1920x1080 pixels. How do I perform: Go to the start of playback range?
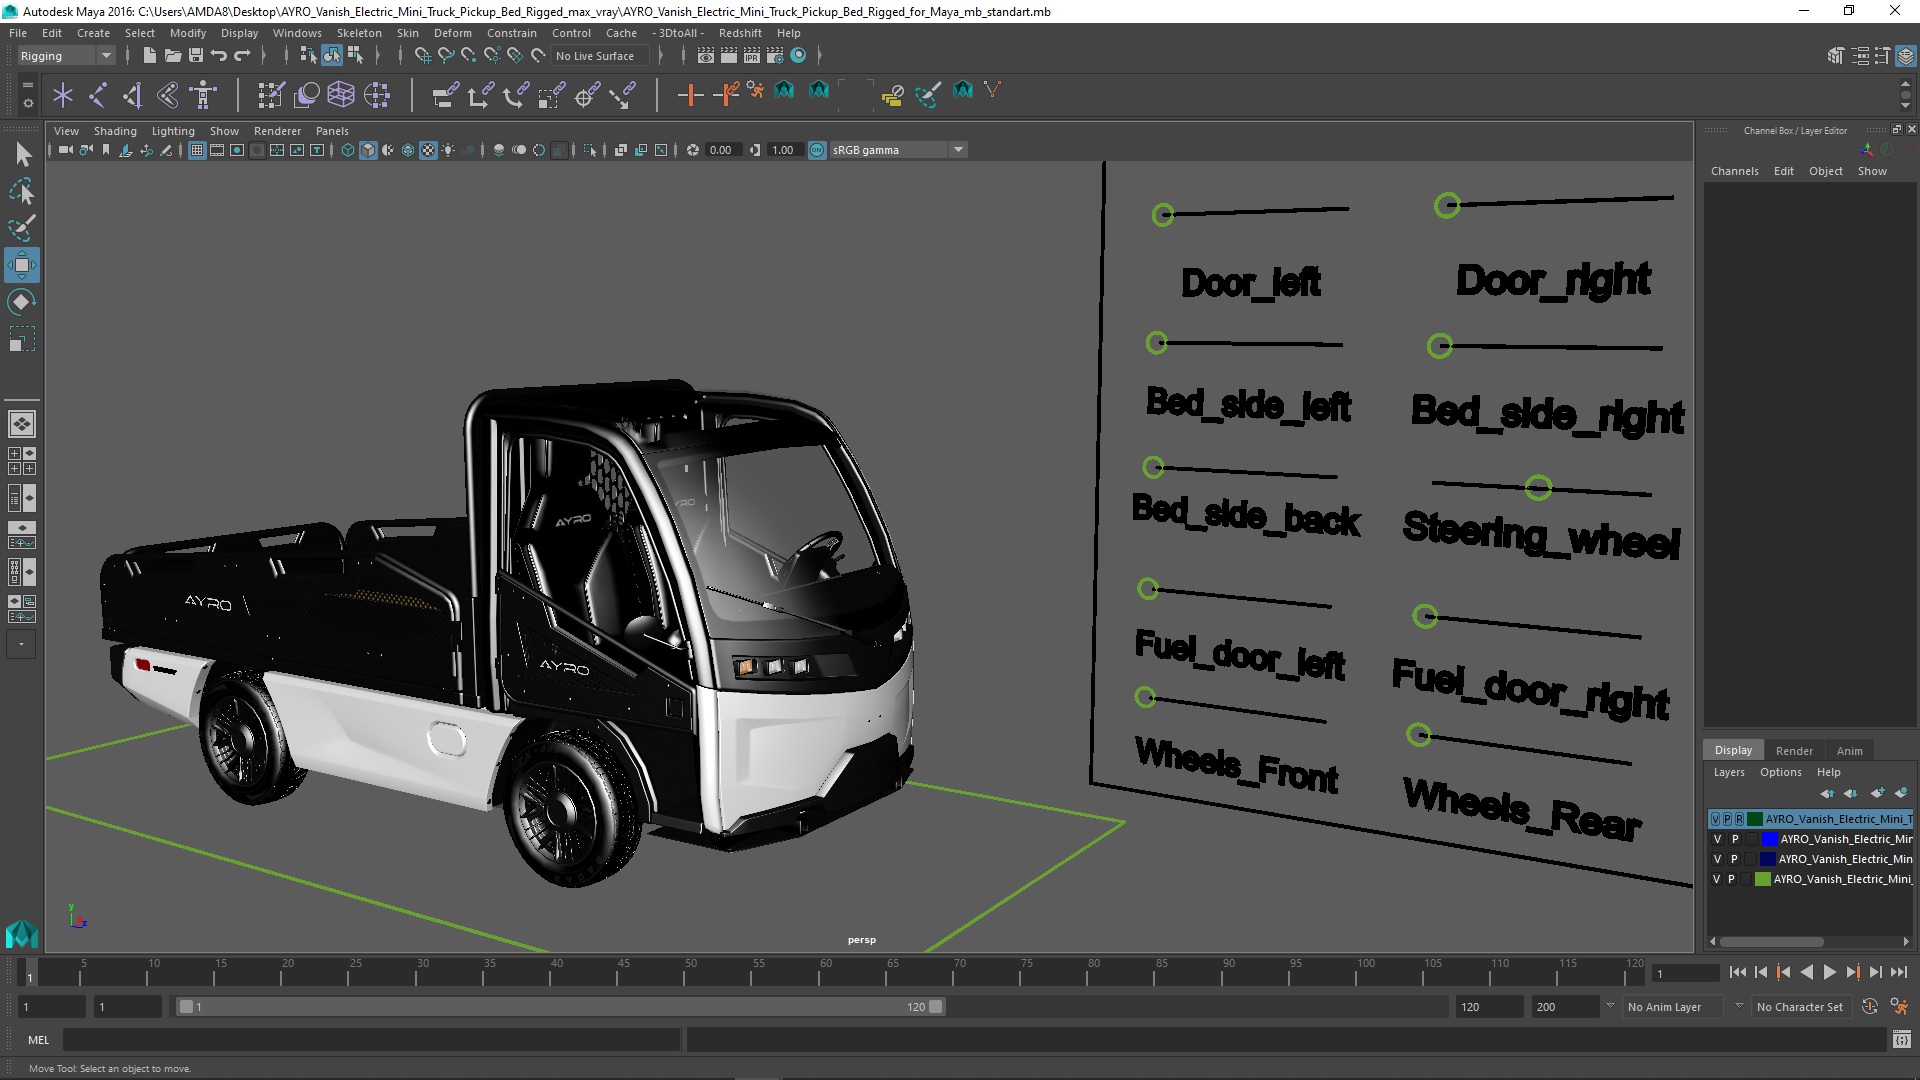point(1737,972)
